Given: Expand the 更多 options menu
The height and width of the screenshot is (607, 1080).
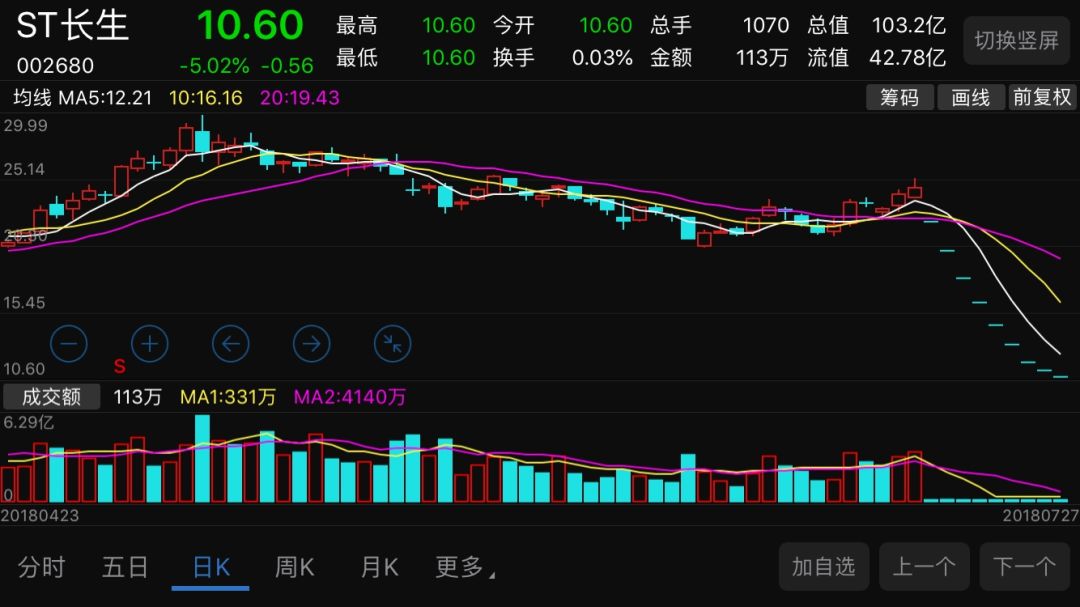Looking at the screenshot, I should 465,567.
